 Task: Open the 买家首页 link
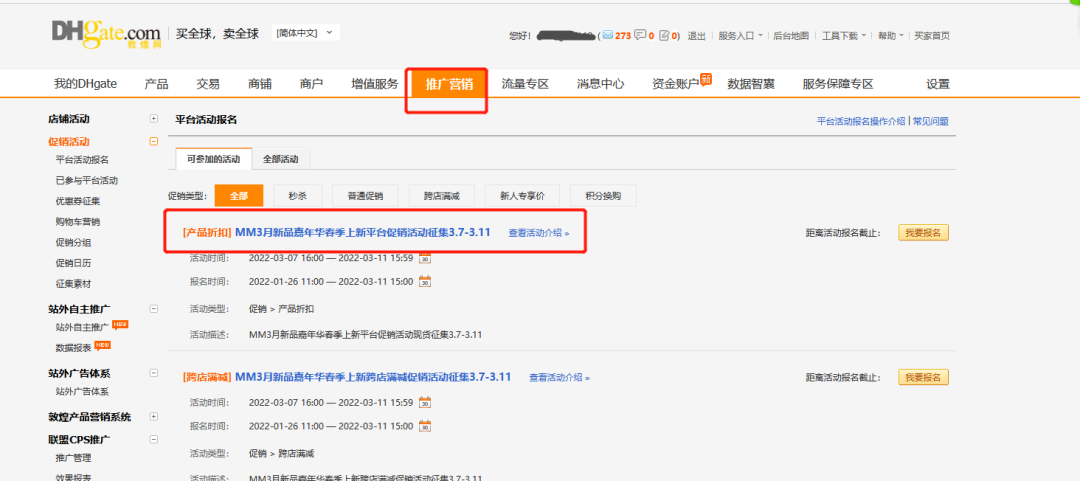(x=931, y=36)
